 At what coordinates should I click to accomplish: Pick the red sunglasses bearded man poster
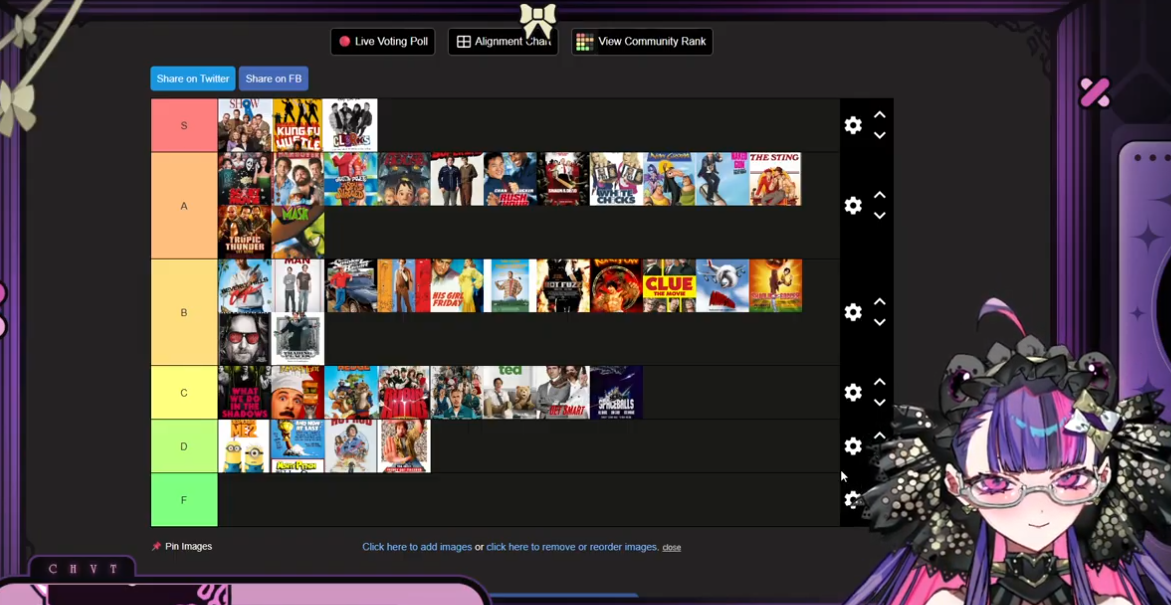(x=245, y=339)
